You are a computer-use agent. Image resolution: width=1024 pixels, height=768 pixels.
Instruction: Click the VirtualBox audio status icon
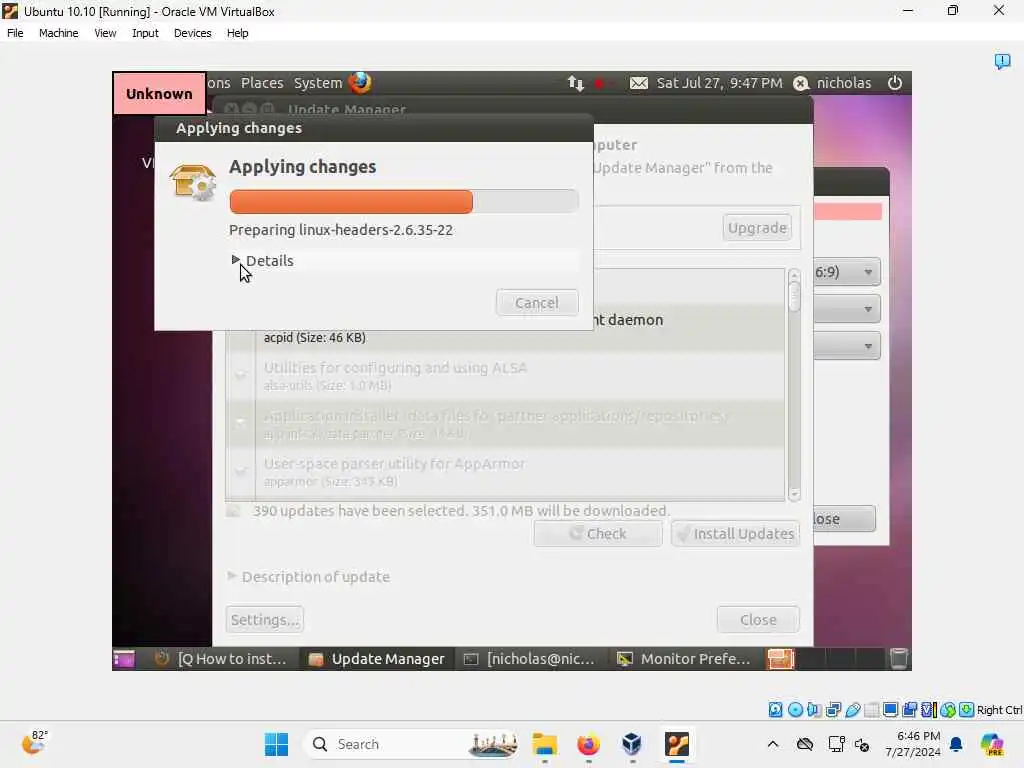tap(814, 710)
